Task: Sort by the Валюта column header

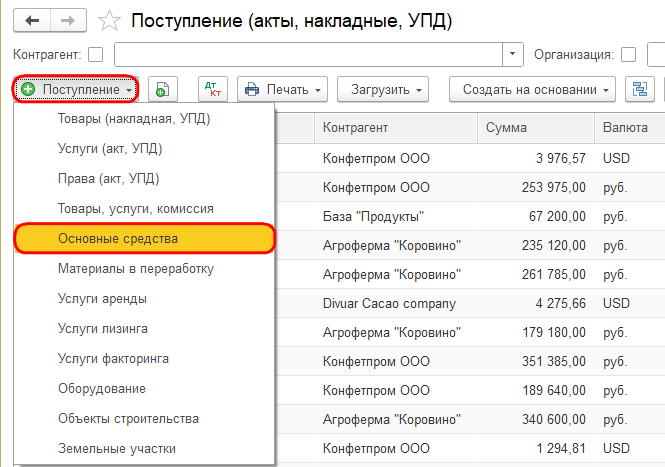Action: [x=629, y=128]
